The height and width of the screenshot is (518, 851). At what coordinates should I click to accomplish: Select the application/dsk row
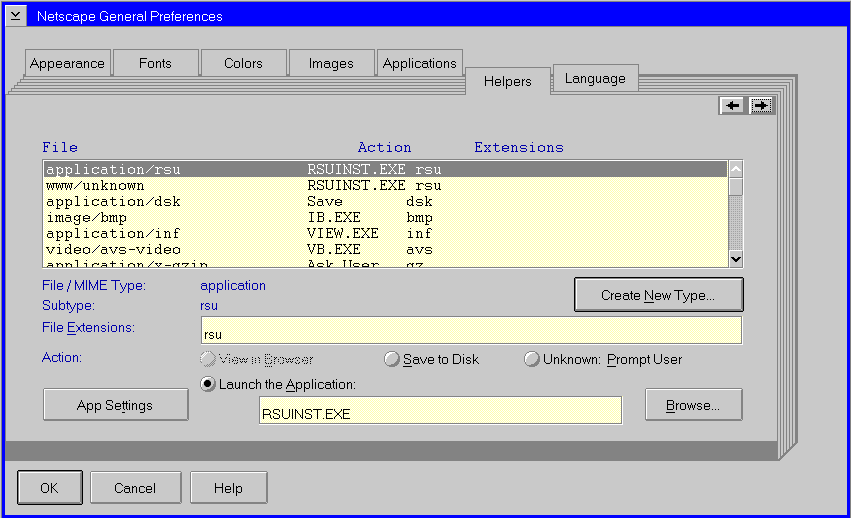385,201
